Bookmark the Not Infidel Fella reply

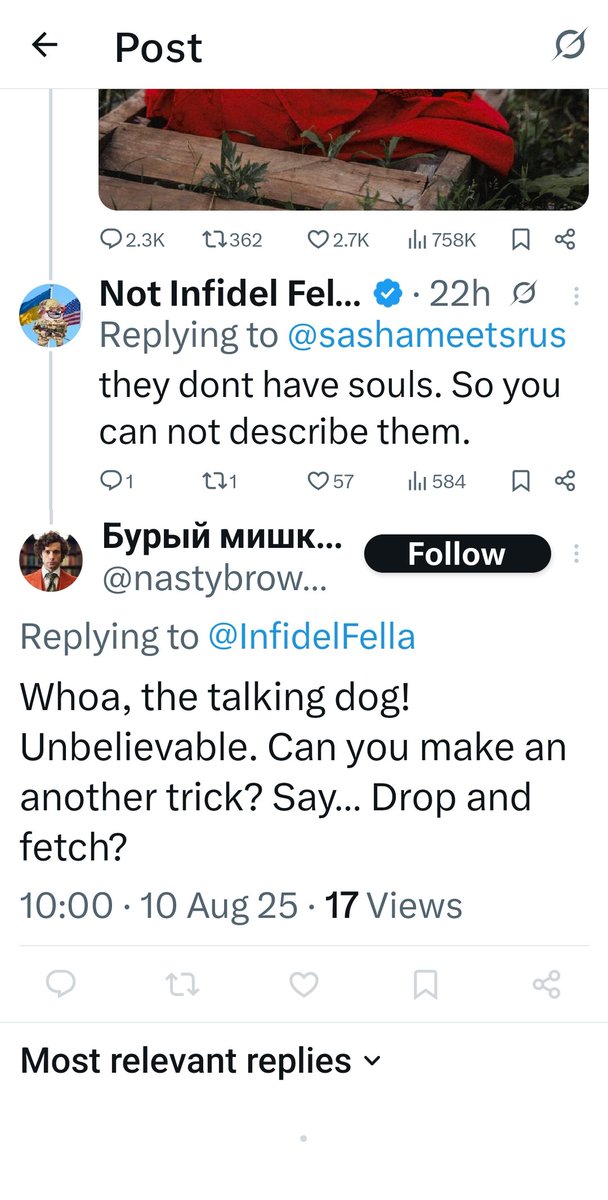point(520,481)
